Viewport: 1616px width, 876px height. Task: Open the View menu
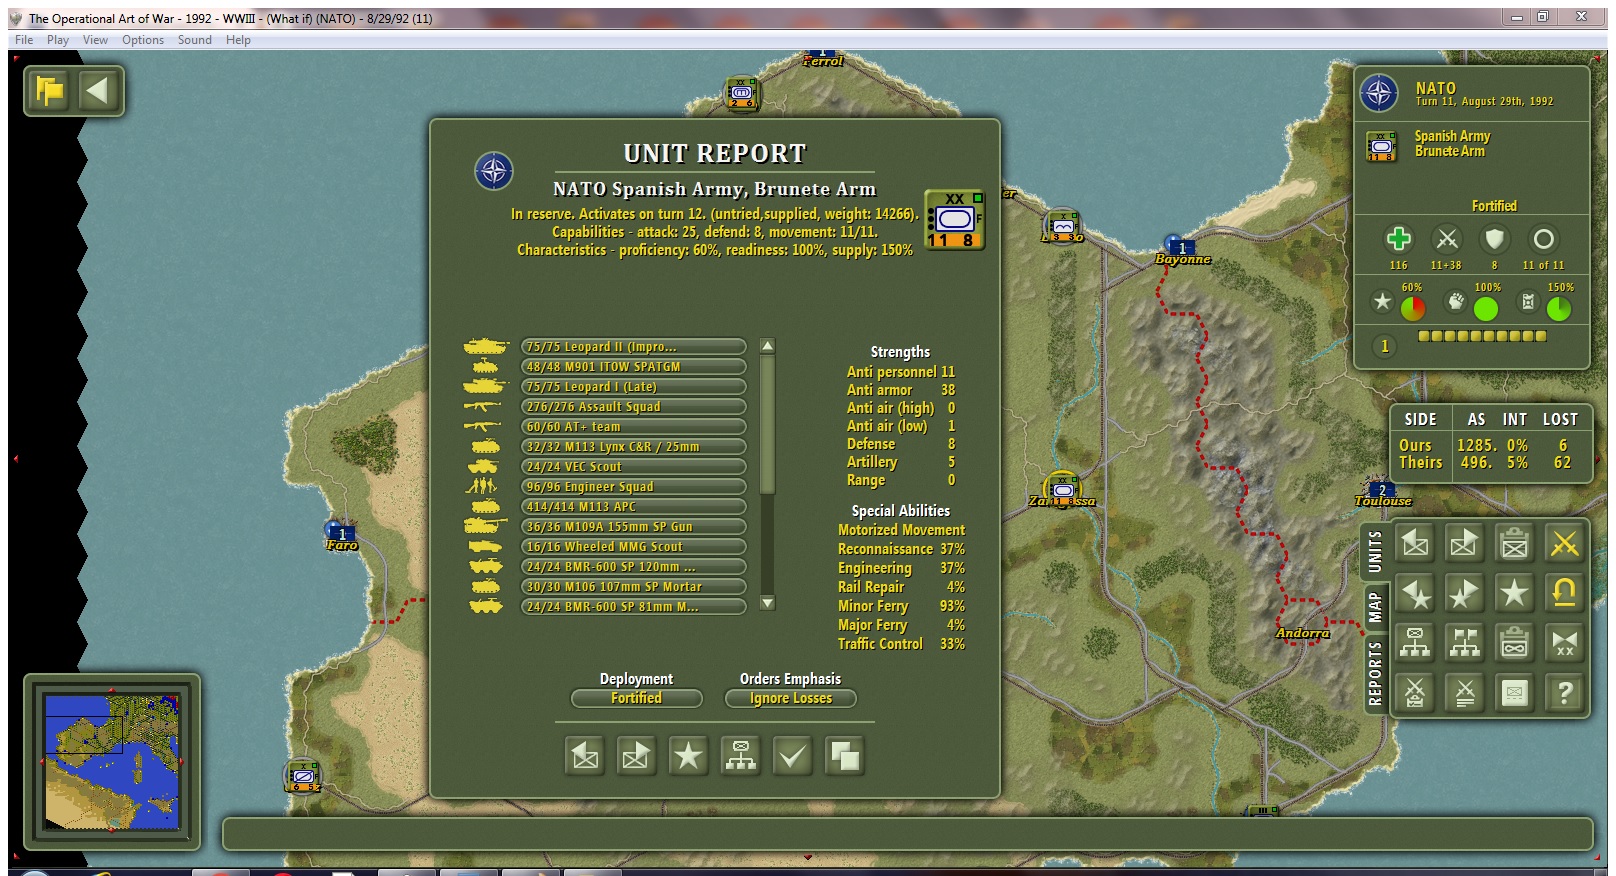click(x=95, y=40)
